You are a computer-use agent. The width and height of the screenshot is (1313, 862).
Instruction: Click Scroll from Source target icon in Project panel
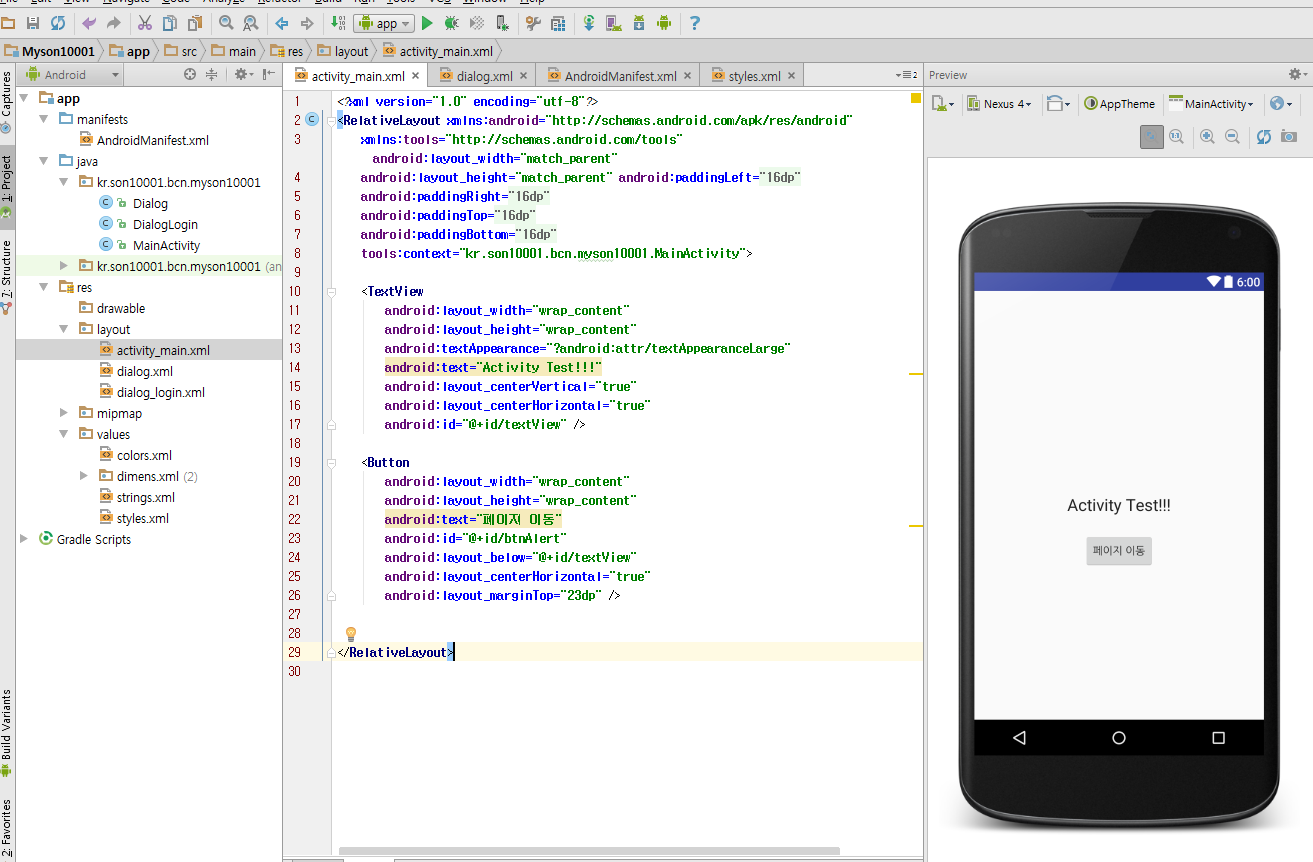pos(190,74)
